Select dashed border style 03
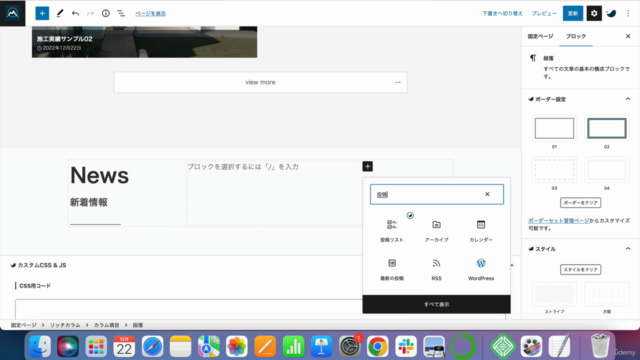Viewport: 640px width, 360px height. coord(554,170)
